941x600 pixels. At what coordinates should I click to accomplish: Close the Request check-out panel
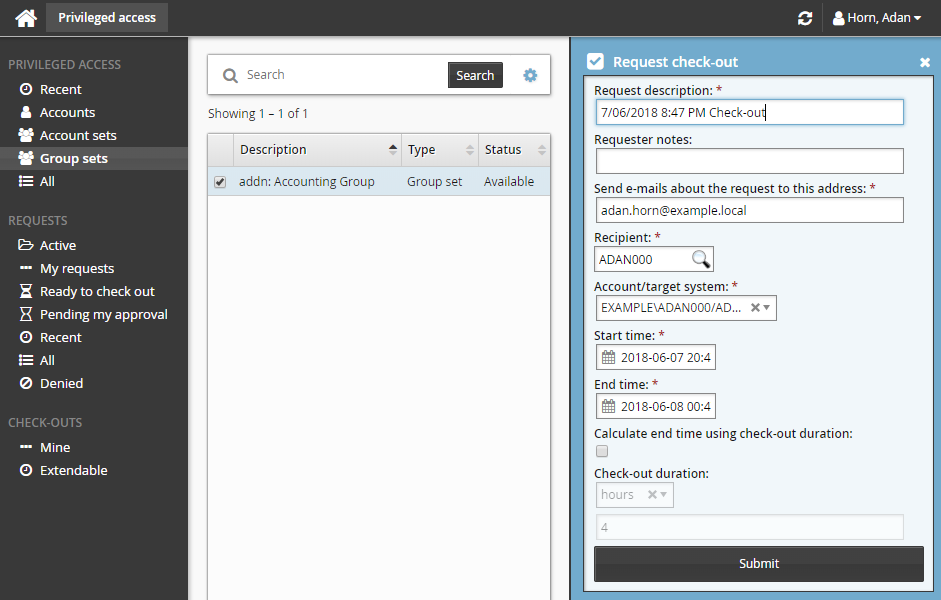[x=925, y=62]
